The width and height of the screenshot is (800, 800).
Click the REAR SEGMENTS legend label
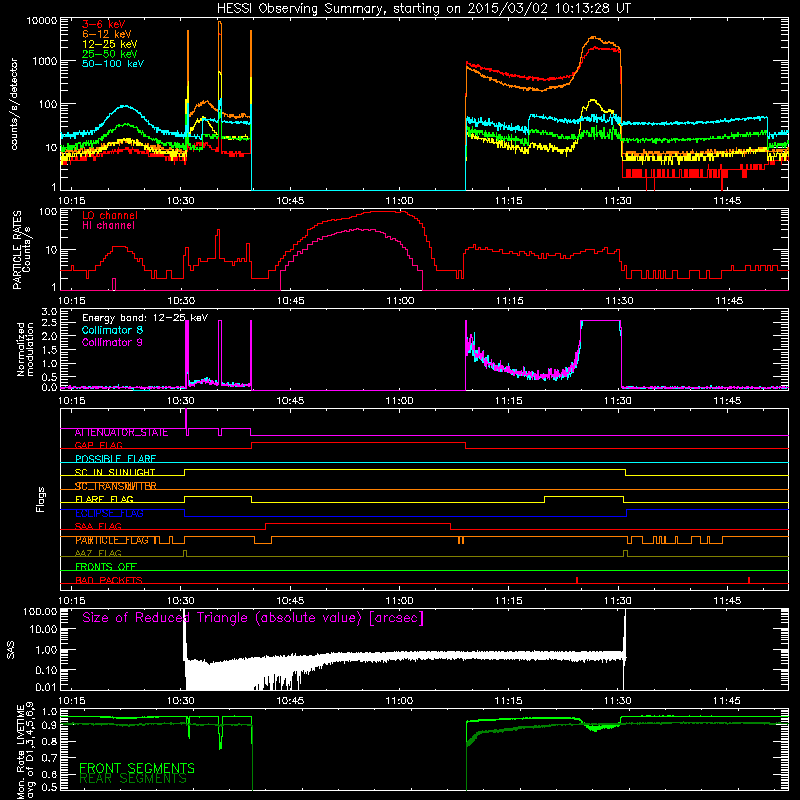133,779
